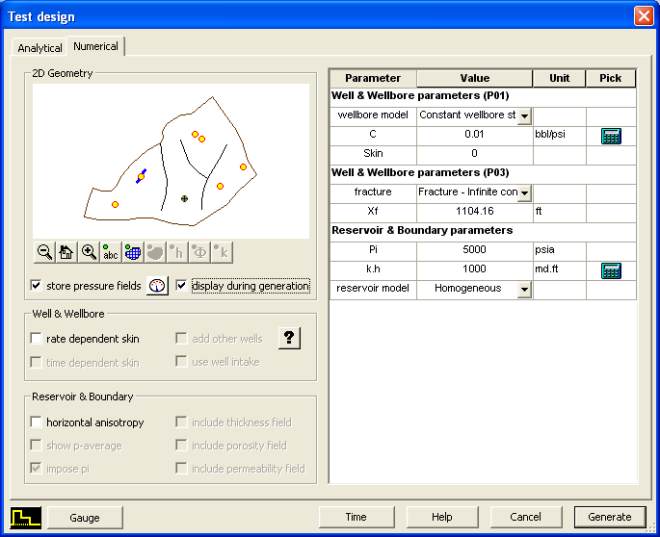The height and width of the screenshot is (537, 660).
Task: Open calculator for the C parameter
Action: (610, 135)
